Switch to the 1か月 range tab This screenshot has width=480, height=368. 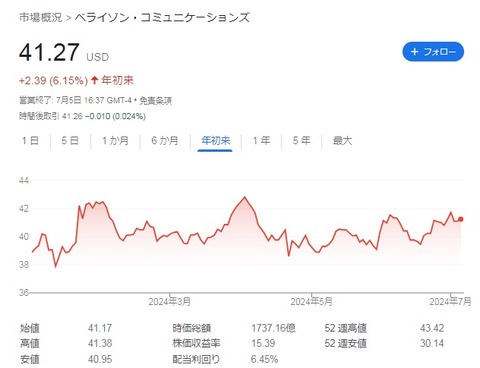coord(115,140)
